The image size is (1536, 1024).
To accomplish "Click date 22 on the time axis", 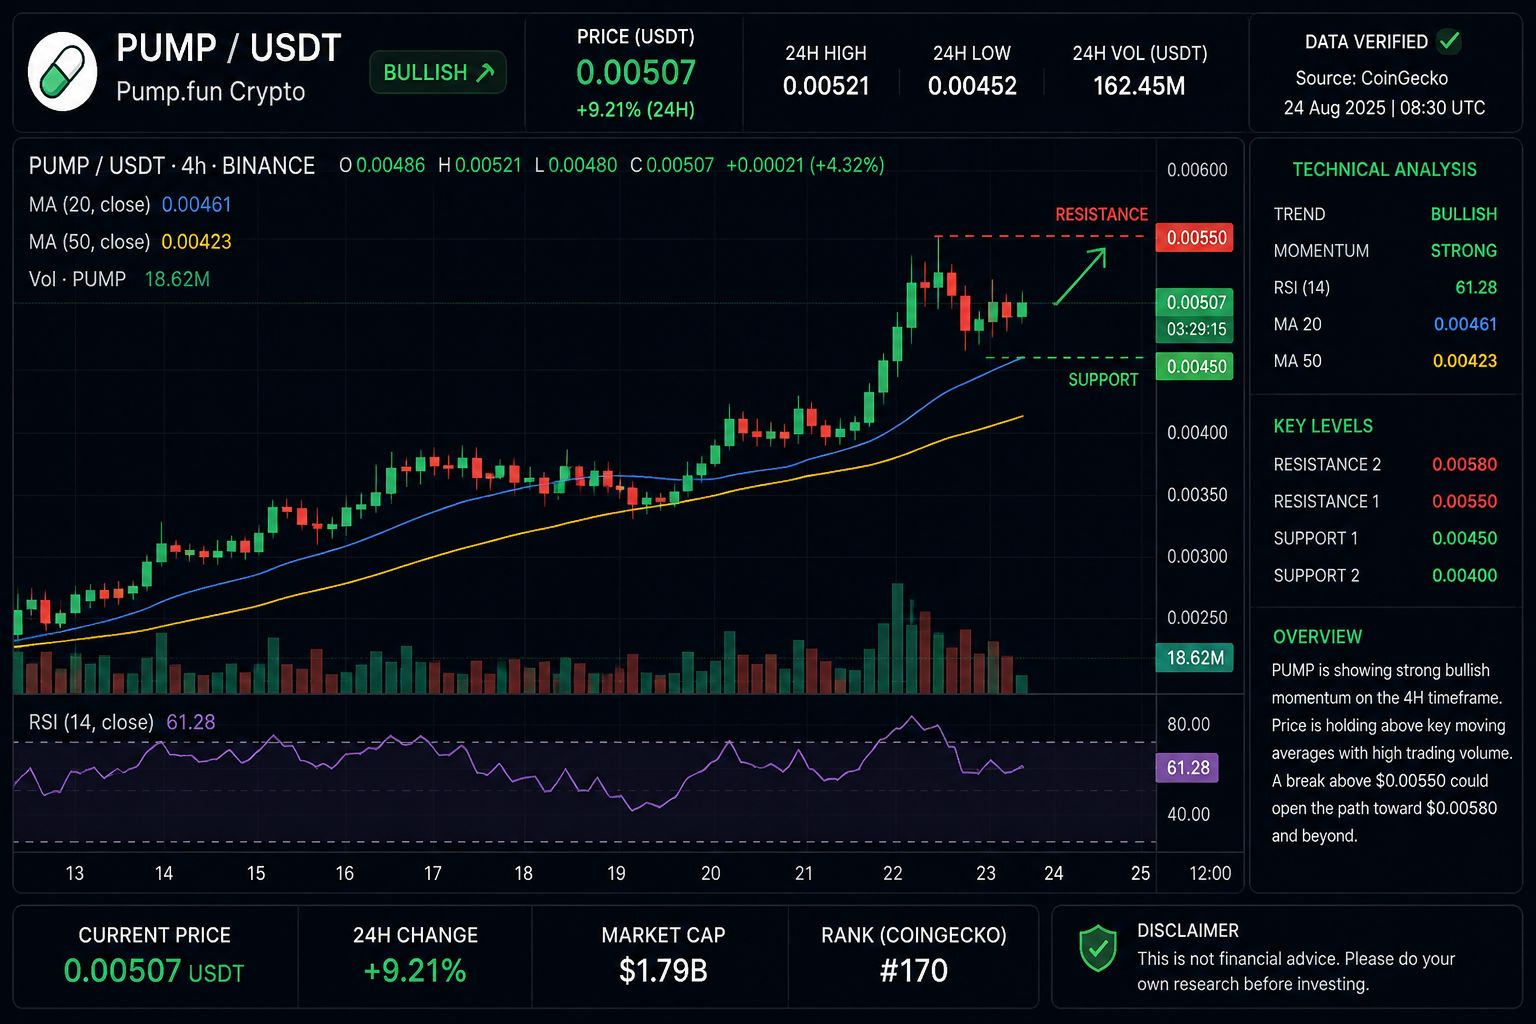I will [x=893, y=873].
